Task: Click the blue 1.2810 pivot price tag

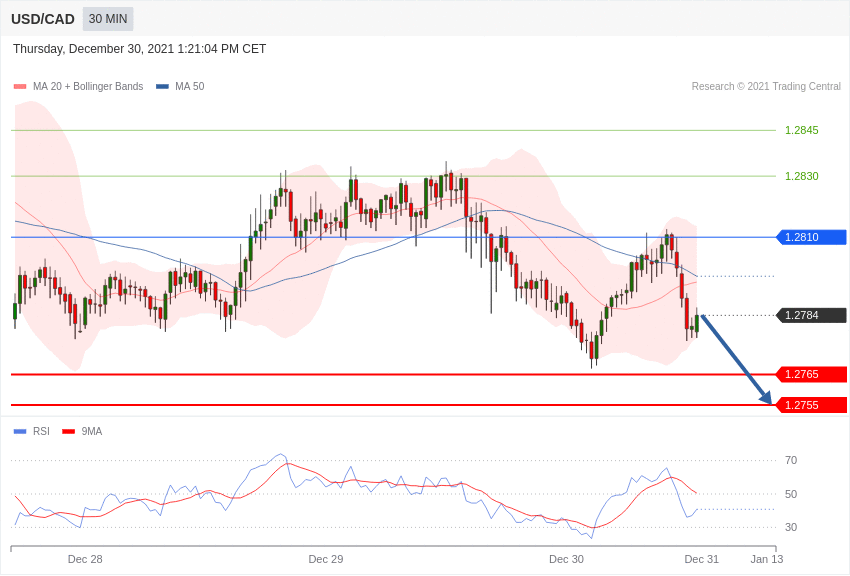Action: (812, 237)
